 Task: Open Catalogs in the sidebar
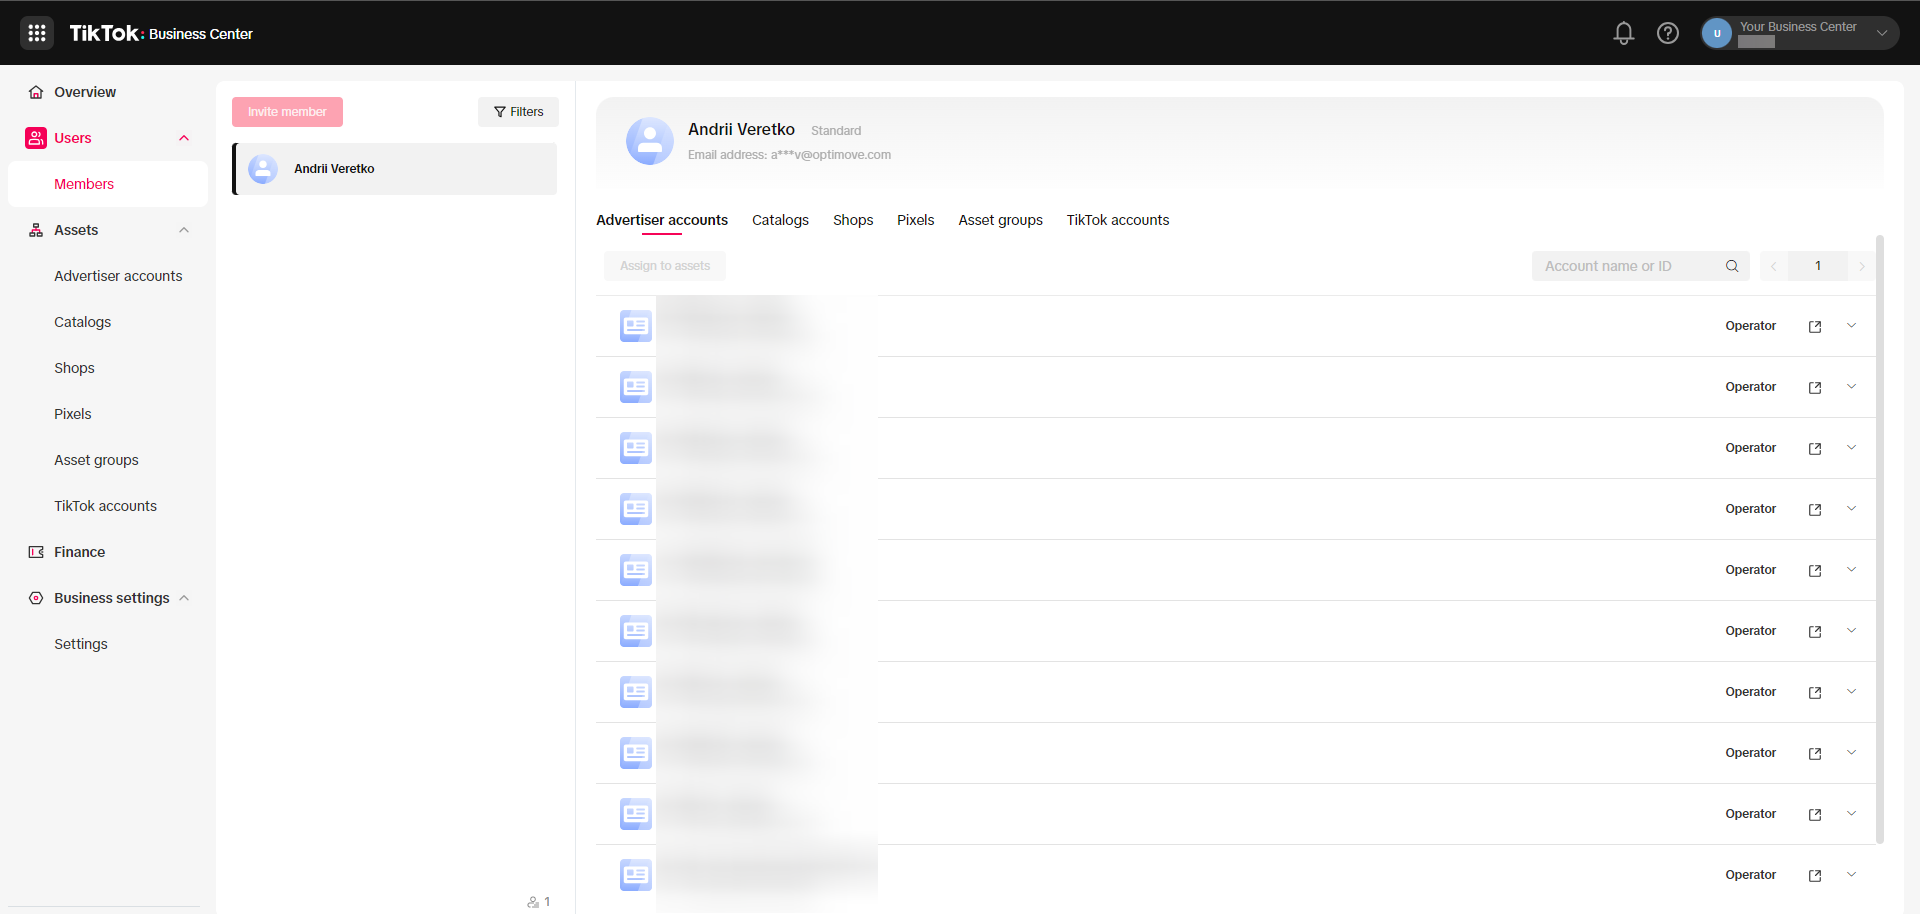[x=83, y=322]
